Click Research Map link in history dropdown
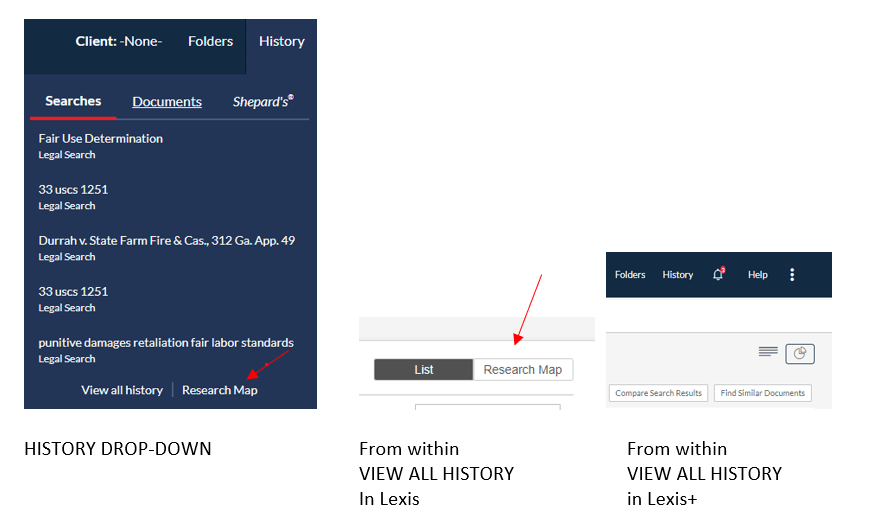Screen dimensions: 888x514 (x=220, y=390)
